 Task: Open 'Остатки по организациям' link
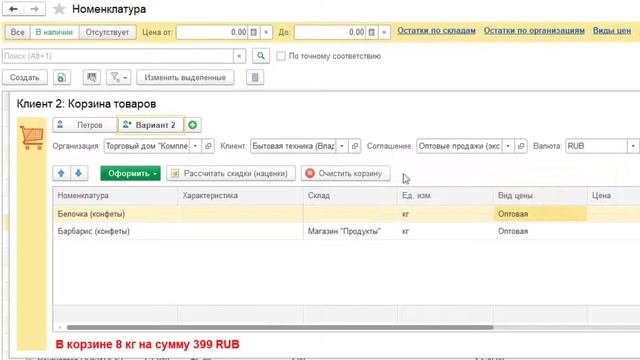pyautogui.click(x=534, y=31)
